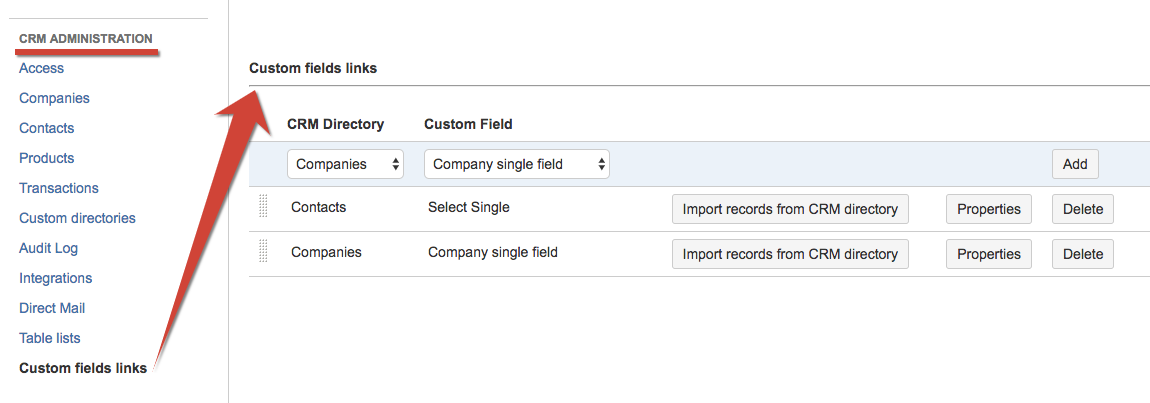This screenshot has width=1150, height=403.
Task: Import records for Contacts row
Action: [790, 209]
